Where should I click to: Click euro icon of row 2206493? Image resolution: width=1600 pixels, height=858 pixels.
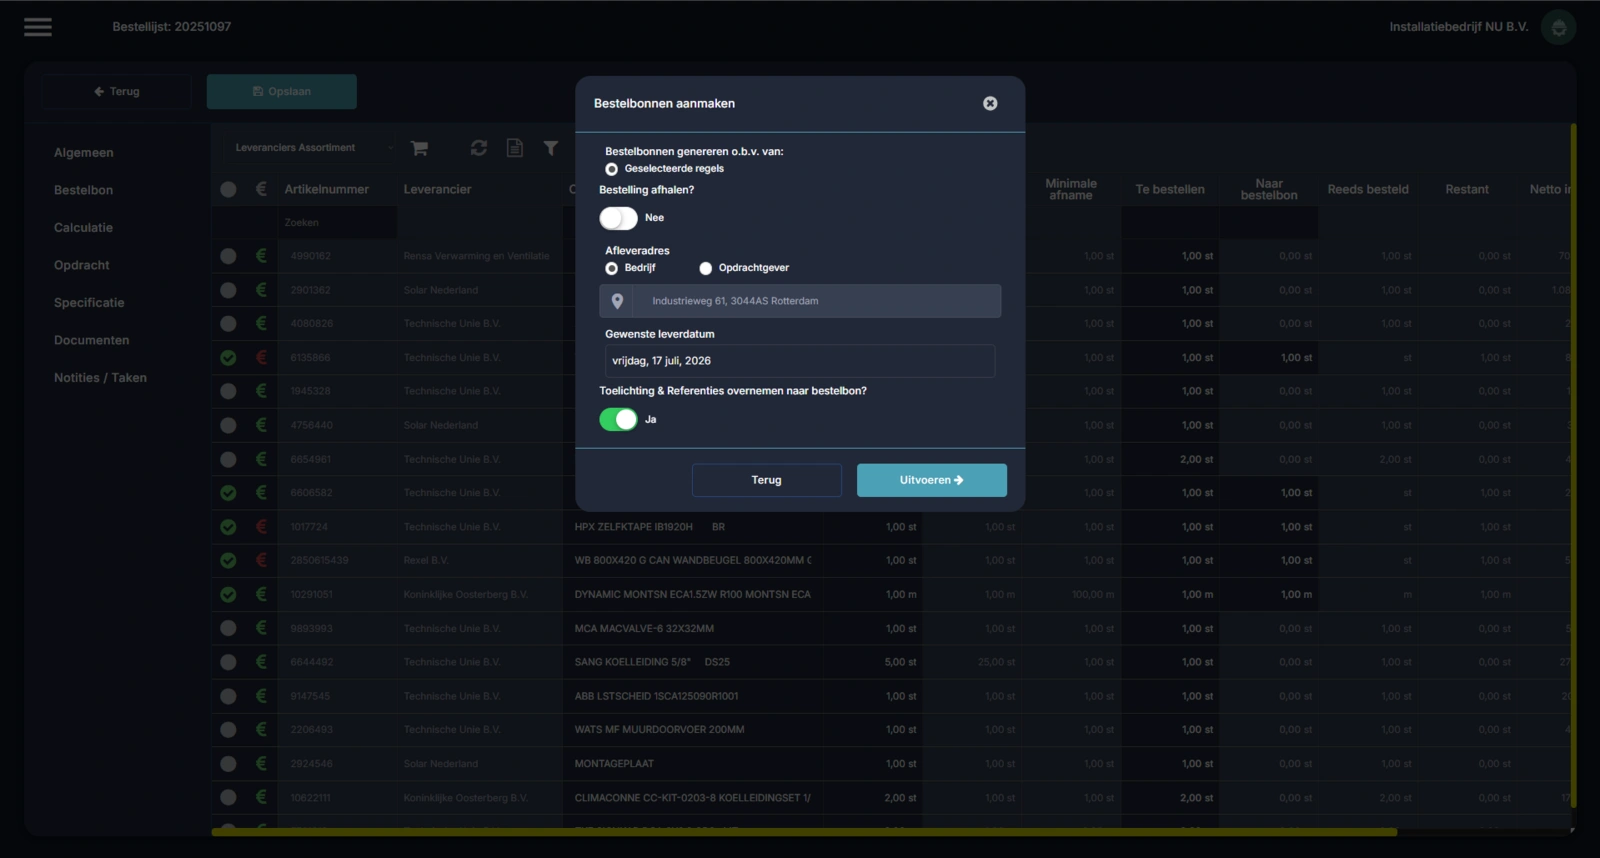261,729
